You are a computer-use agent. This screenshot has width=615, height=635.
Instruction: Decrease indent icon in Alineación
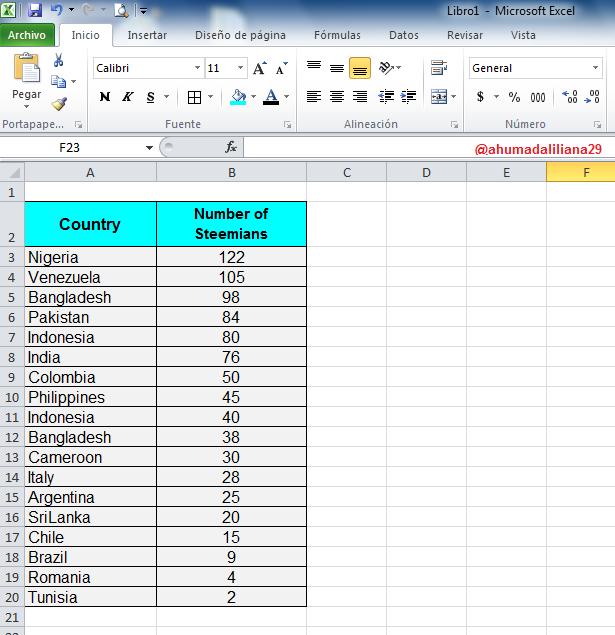point(386,97)
